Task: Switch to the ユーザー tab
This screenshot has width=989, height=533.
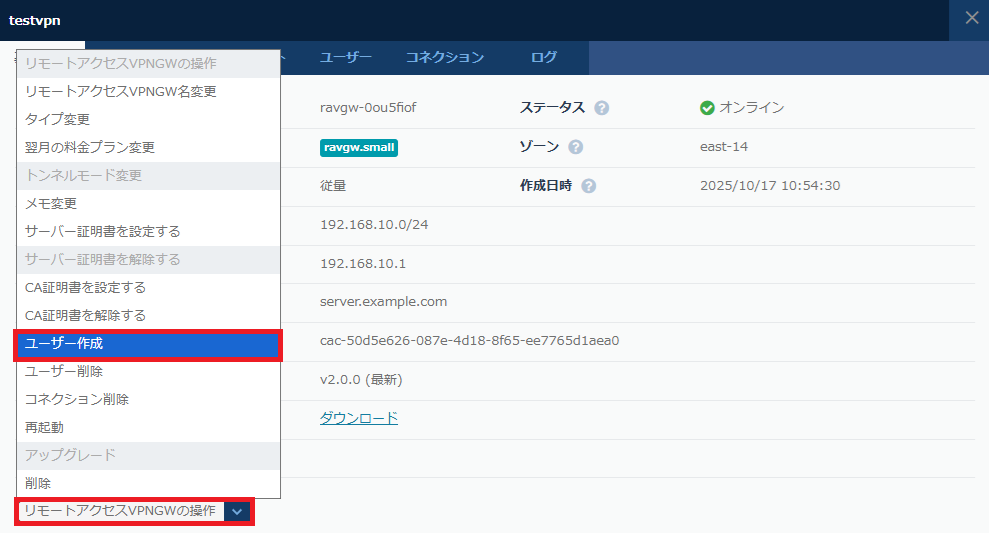Action: coord(346,57)
